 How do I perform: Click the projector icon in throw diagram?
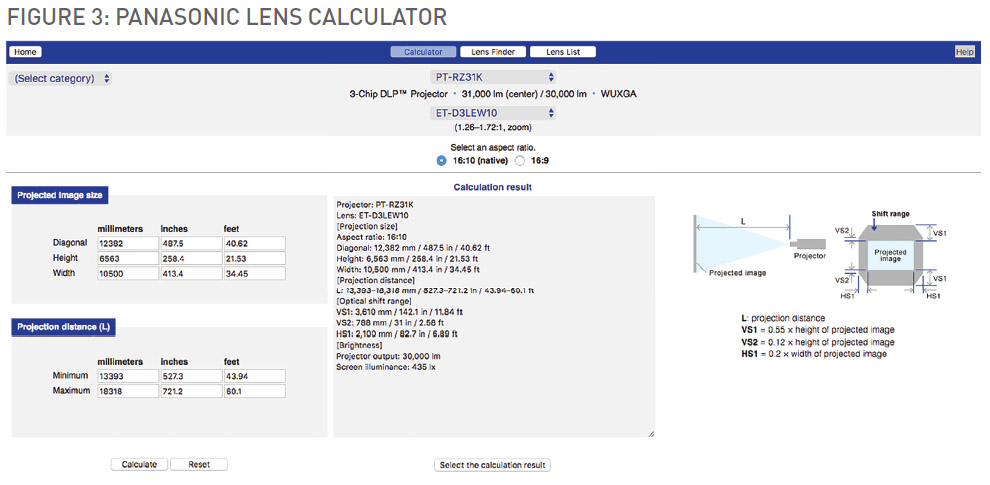809,244
